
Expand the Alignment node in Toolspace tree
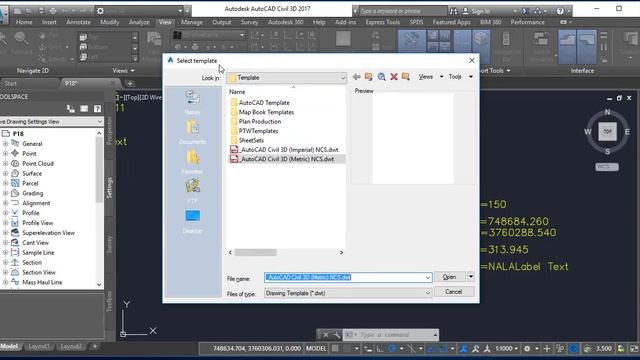coord(5,203)
